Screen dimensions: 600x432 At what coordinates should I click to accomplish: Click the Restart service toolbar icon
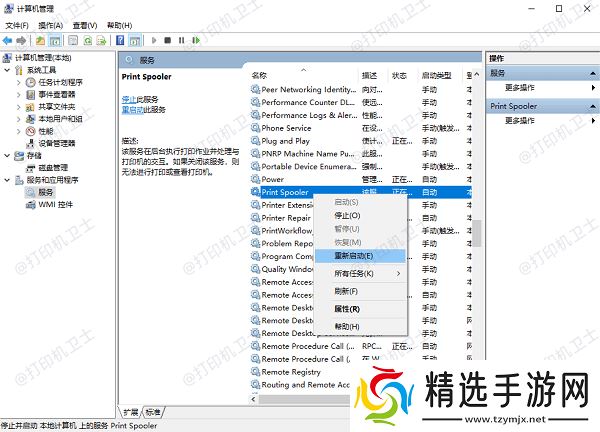pos(196,41)
